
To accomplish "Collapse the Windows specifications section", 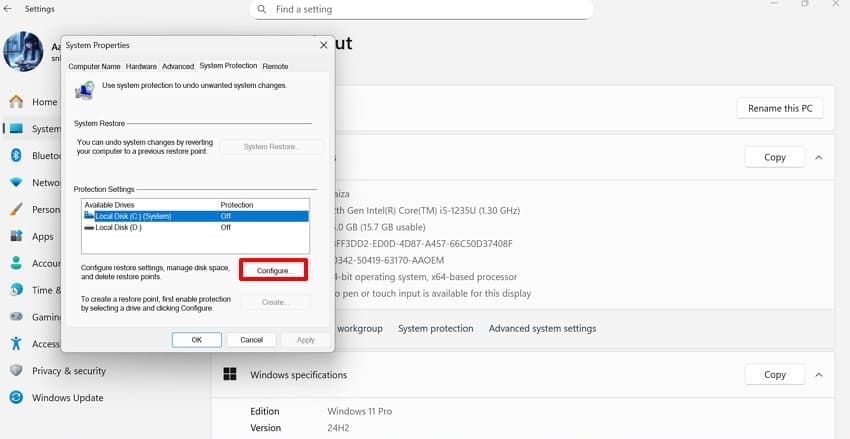I will tap(819, 375).
